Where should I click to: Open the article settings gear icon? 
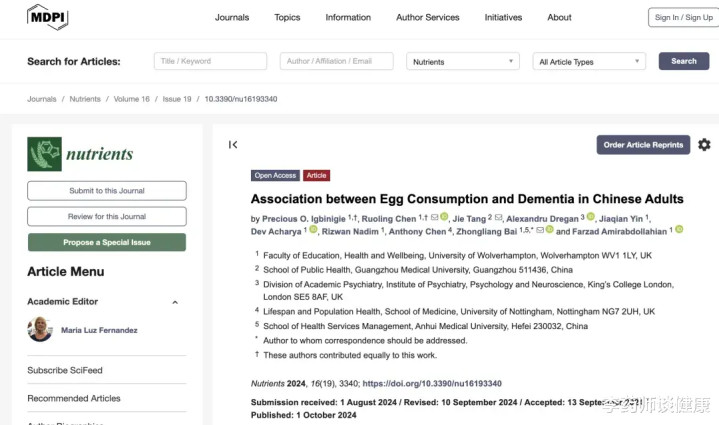tap(704, 145)
